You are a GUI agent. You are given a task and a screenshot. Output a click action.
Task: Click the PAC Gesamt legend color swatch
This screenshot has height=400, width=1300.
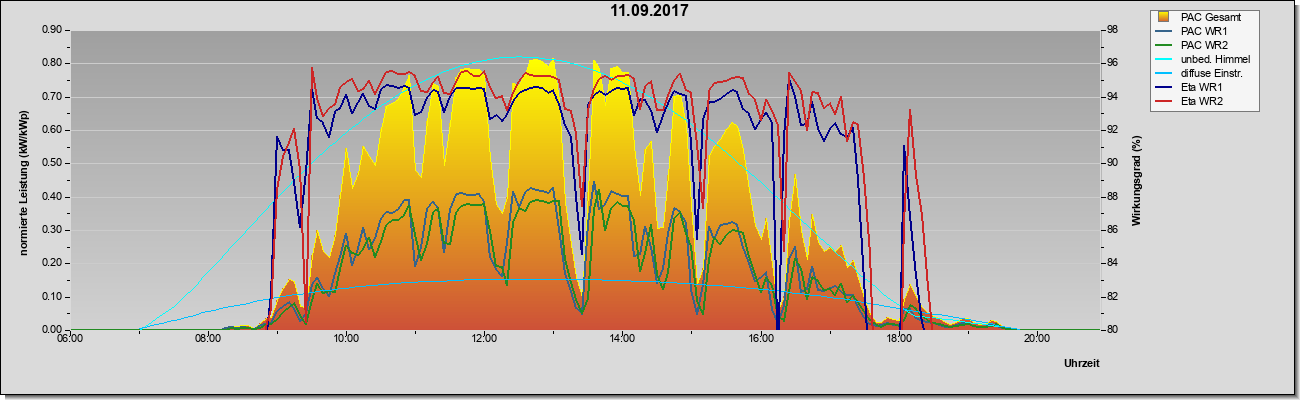(x=1164, y=16)
